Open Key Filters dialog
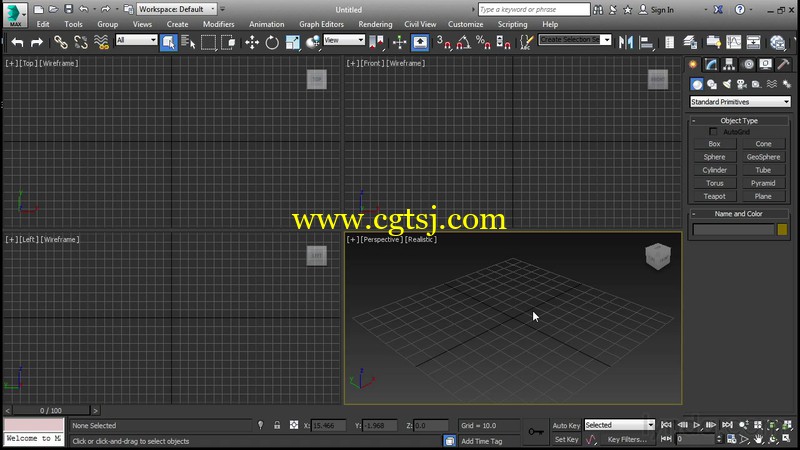This screenshot has width=800, height=450. 627,439
